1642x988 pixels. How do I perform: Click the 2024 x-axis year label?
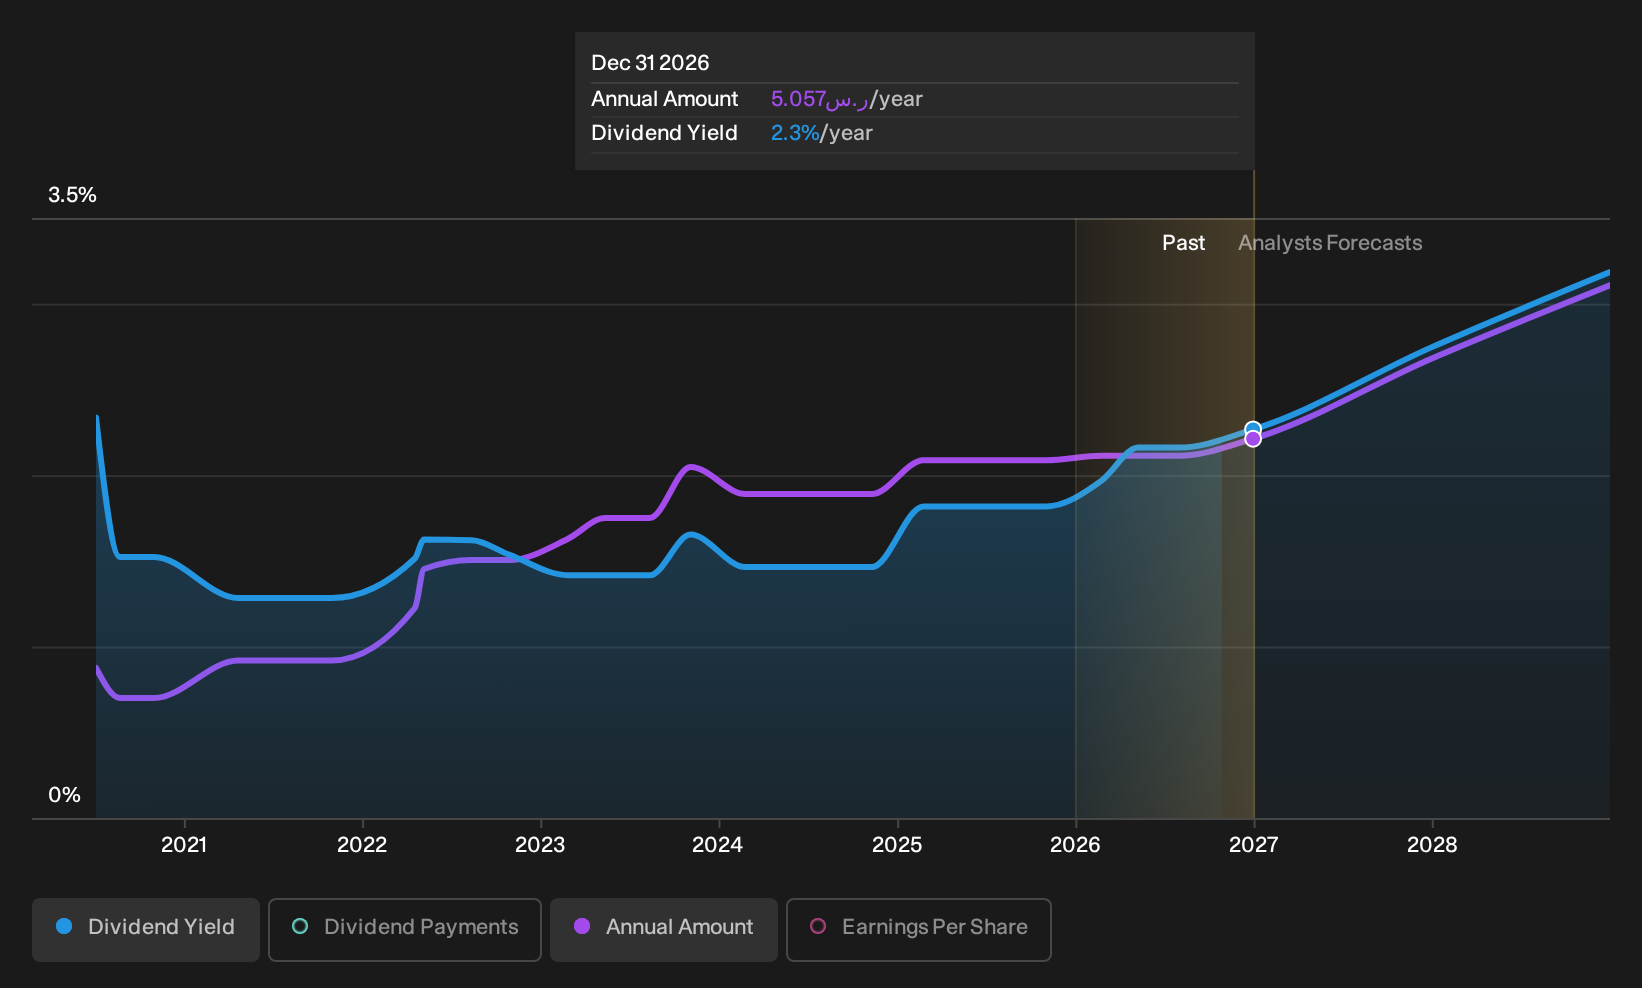point(718,845)
